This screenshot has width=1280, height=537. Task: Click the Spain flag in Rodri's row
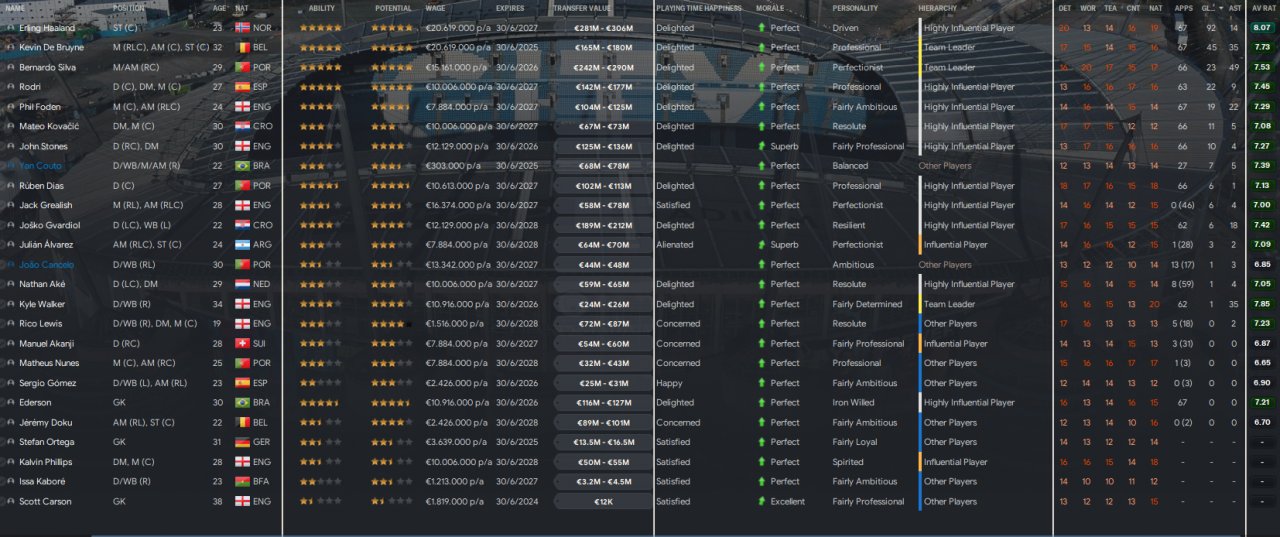pos(242,87)
